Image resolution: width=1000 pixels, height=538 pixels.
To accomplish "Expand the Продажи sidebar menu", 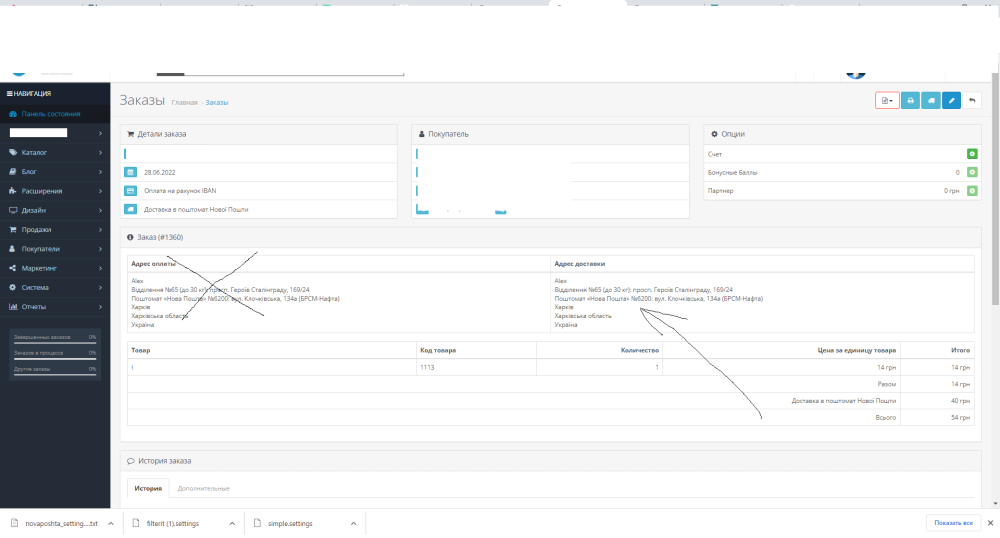I will pyautogui.click(x=54, y=229).
